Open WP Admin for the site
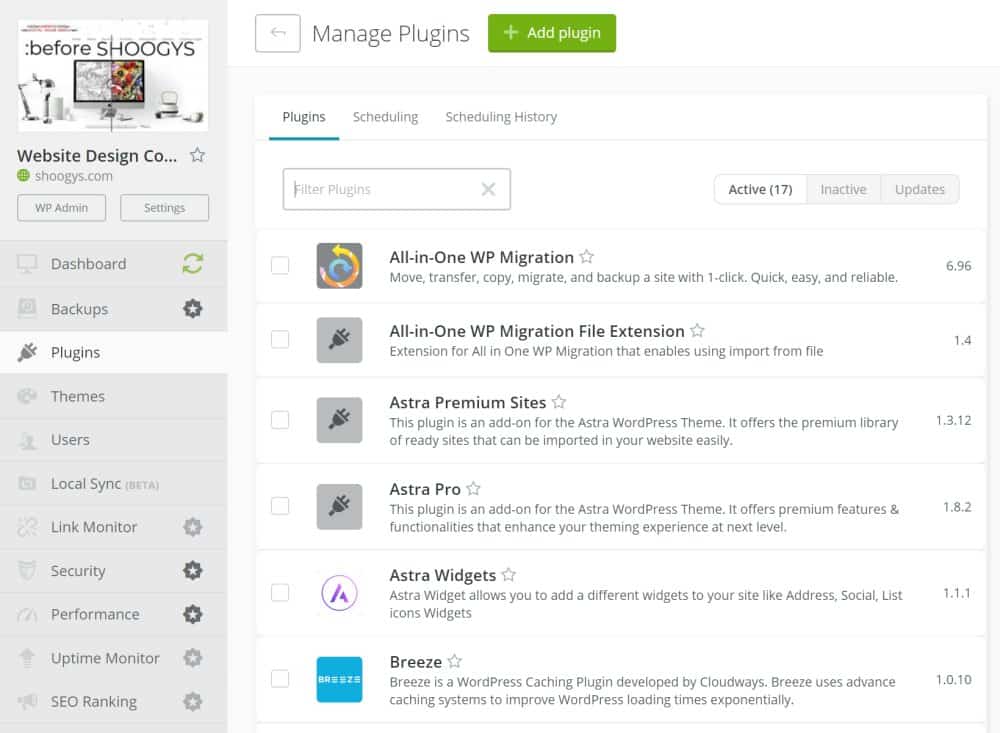Viewport: 1000px width, 733px height. click(x=61, y=208)
